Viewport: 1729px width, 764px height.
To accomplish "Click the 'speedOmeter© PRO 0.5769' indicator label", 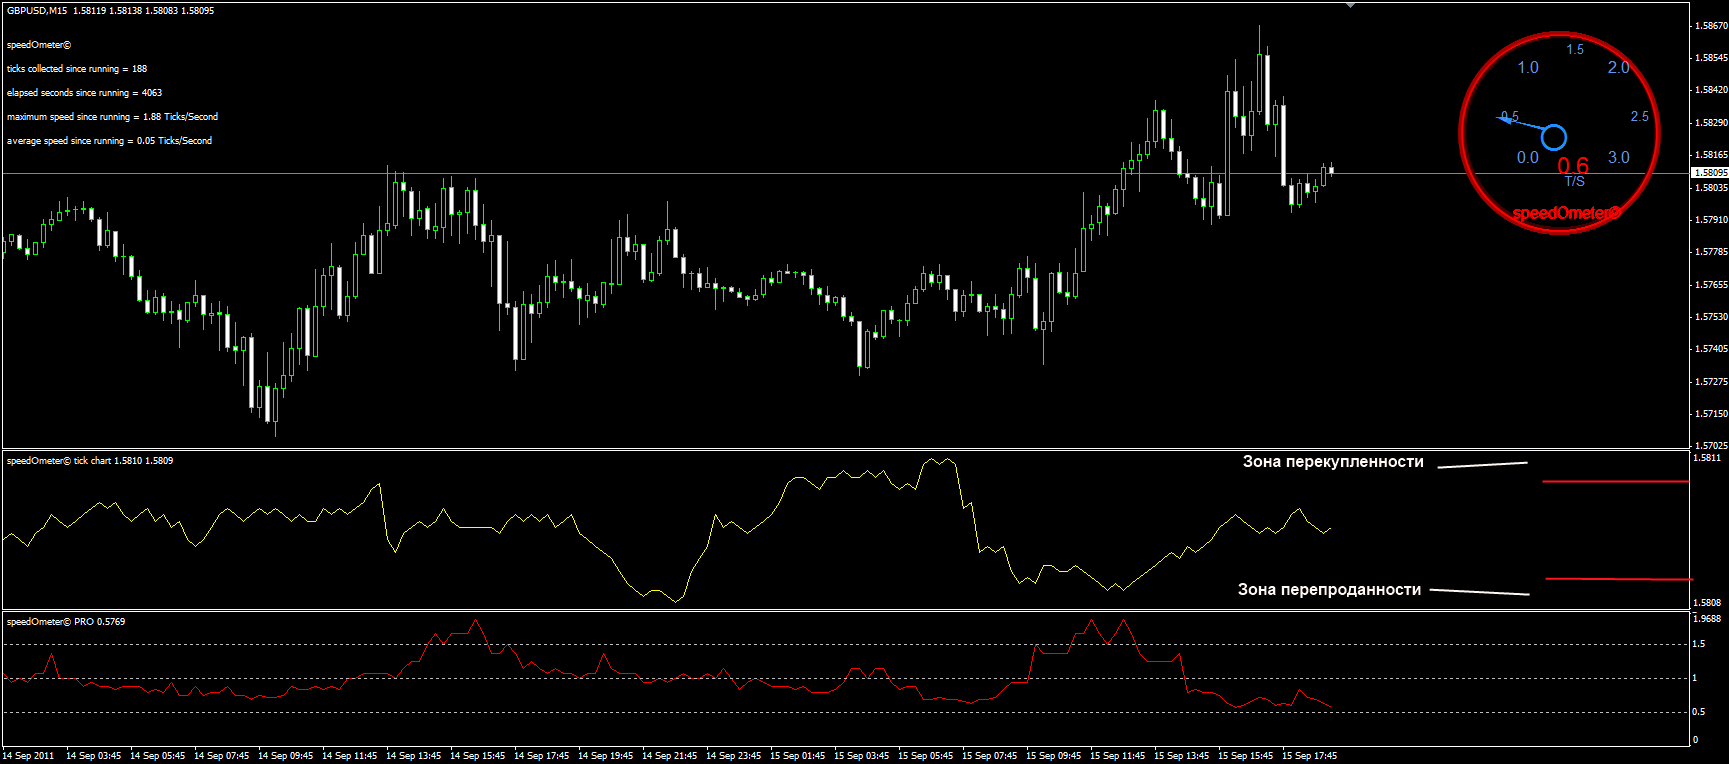I will (66, 622).
